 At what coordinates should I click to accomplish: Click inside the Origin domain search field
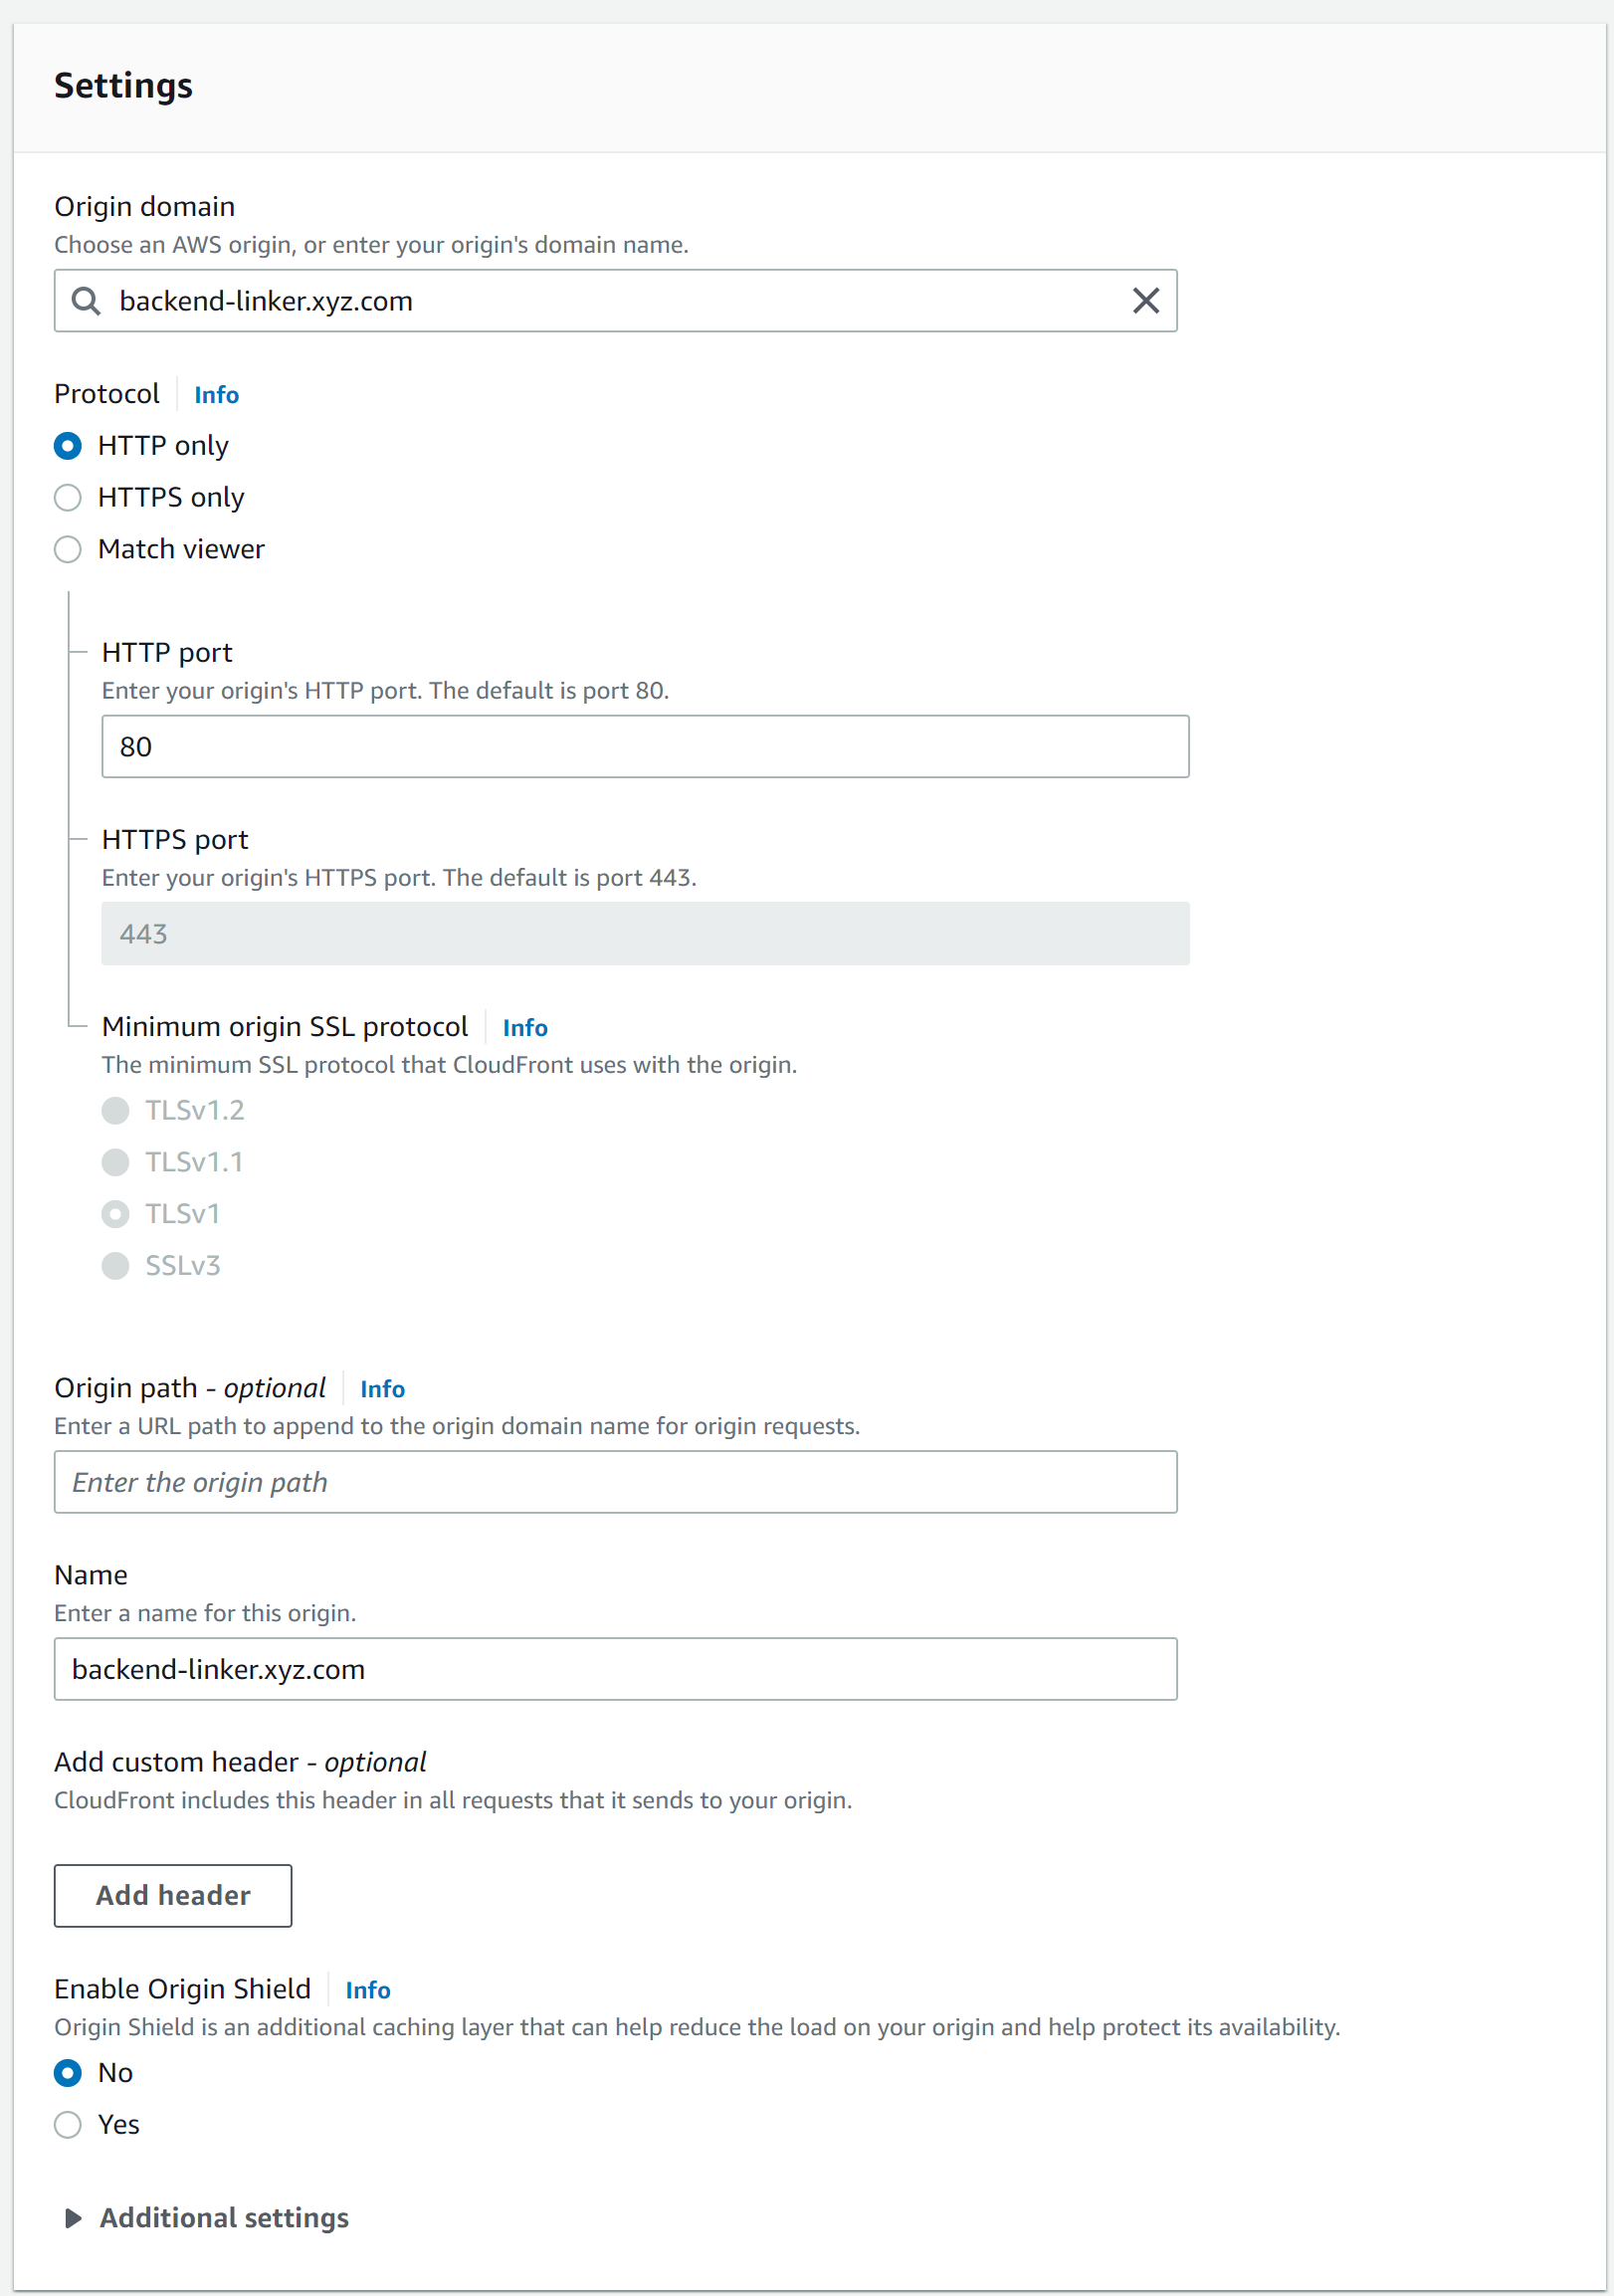pyautogui.click(x=616, y=301)
